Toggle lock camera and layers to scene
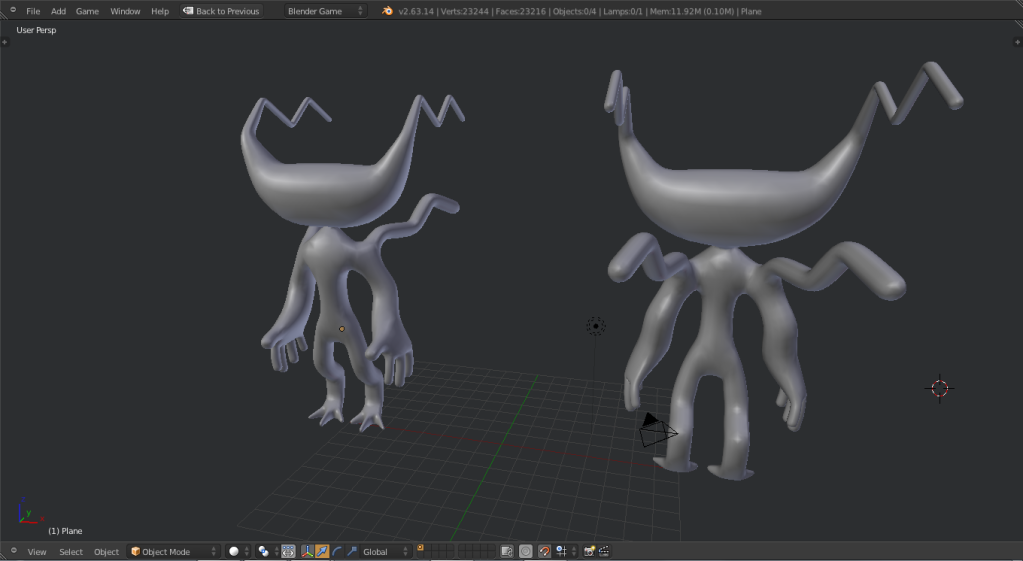The width and height of the screenshot is (1023, 561). [x=507, y=552]
